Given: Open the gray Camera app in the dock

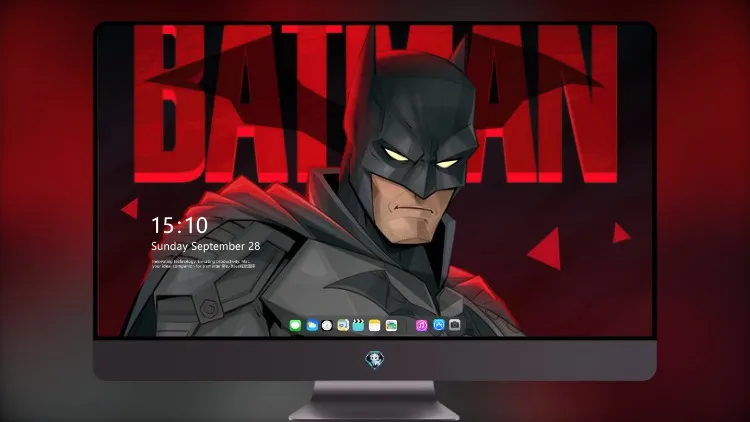Looking at the screenshot, I should 455,325.
